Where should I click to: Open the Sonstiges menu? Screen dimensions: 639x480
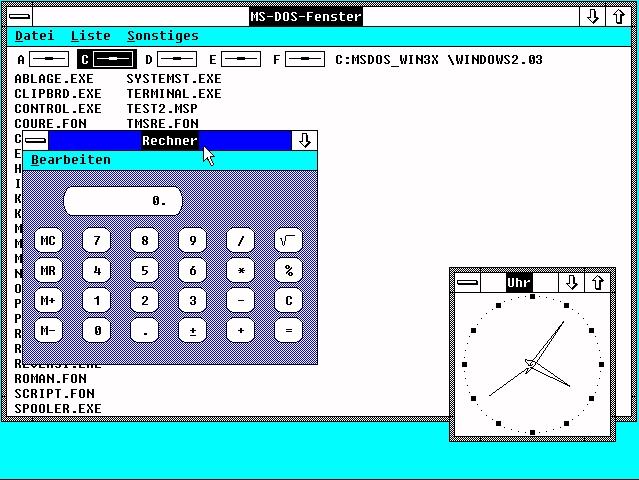click(x=162, y=36)
